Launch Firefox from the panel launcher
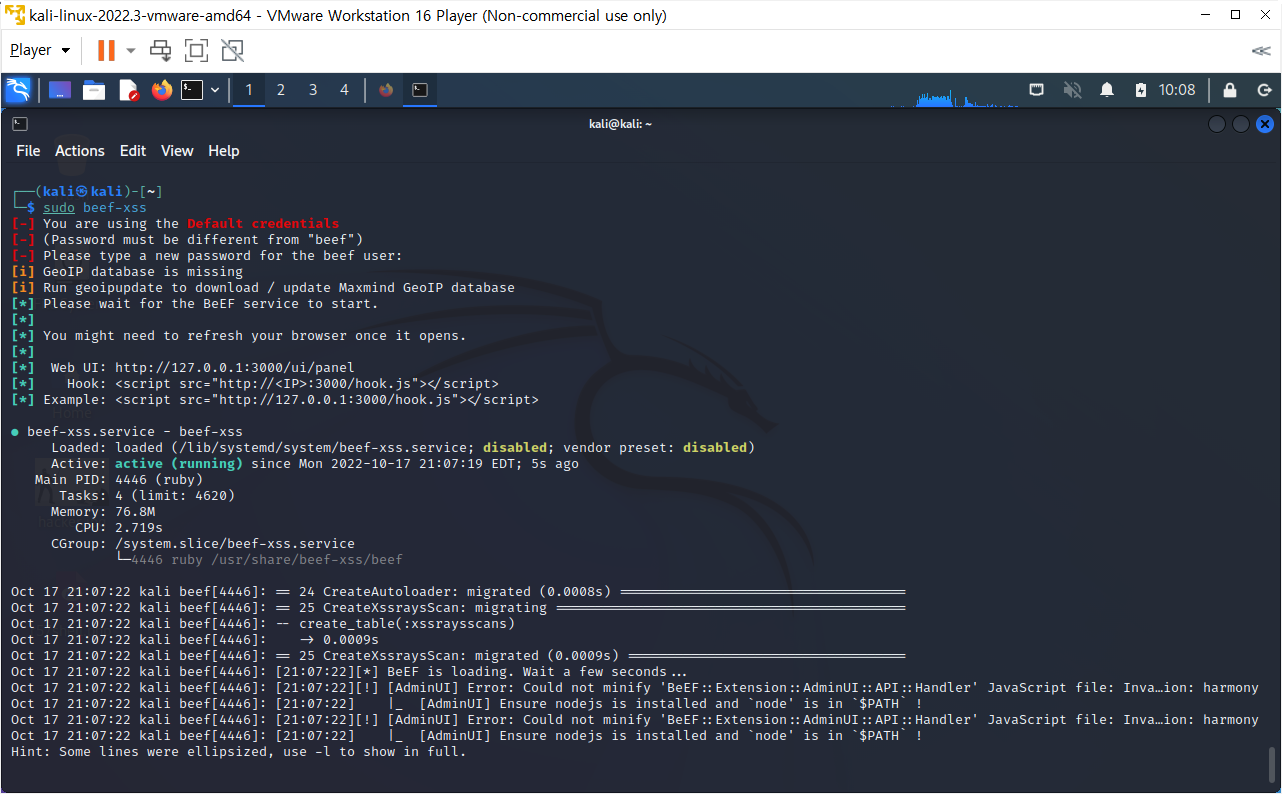1282x794 pixels. 162,90
